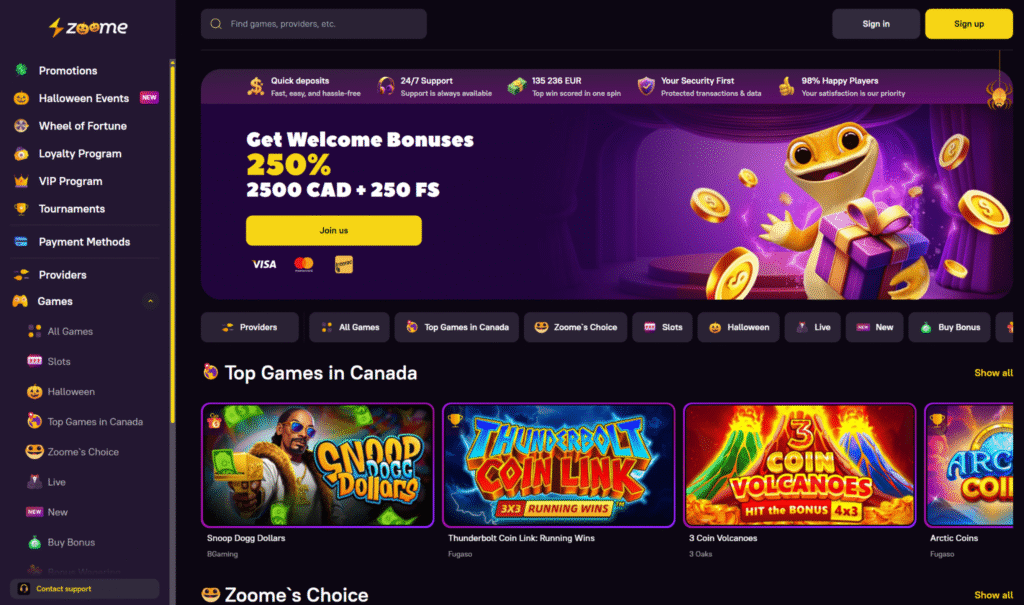
Task: Select Zoome's Choice category tab
Action: click(x=575, y=327)
